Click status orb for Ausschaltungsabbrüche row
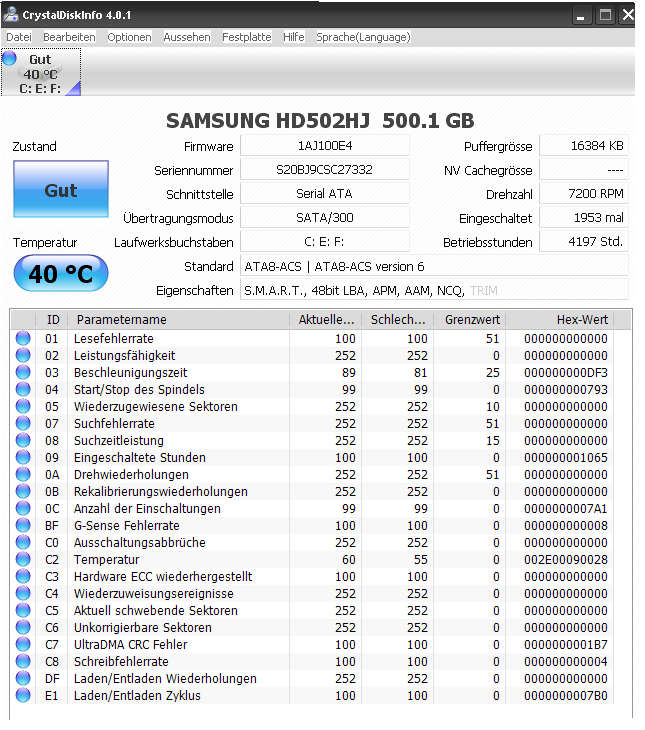Image resolution: width=645 pixels, height=730 pixels. click(x=23, y=542)
